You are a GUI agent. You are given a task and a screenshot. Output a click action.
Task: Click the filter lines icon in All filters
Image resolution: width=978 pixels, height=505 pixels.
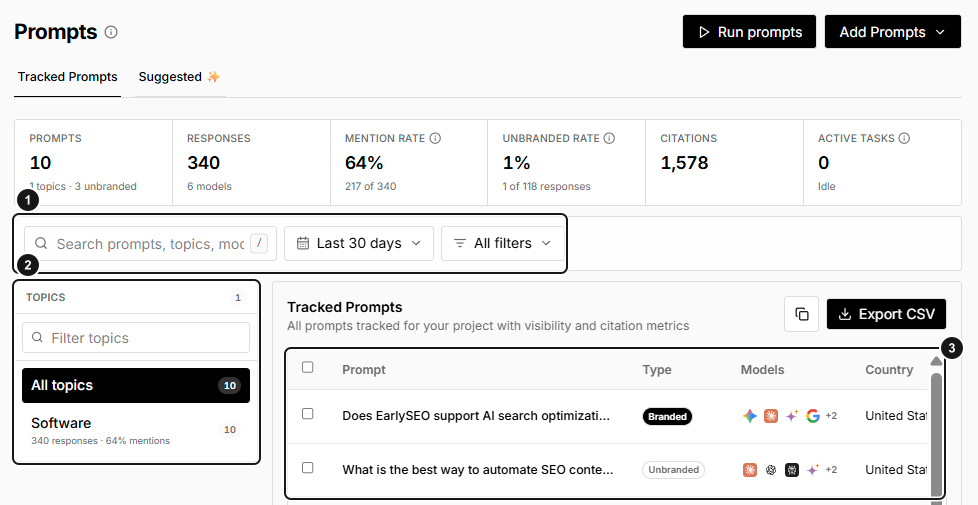pos(460,243)
